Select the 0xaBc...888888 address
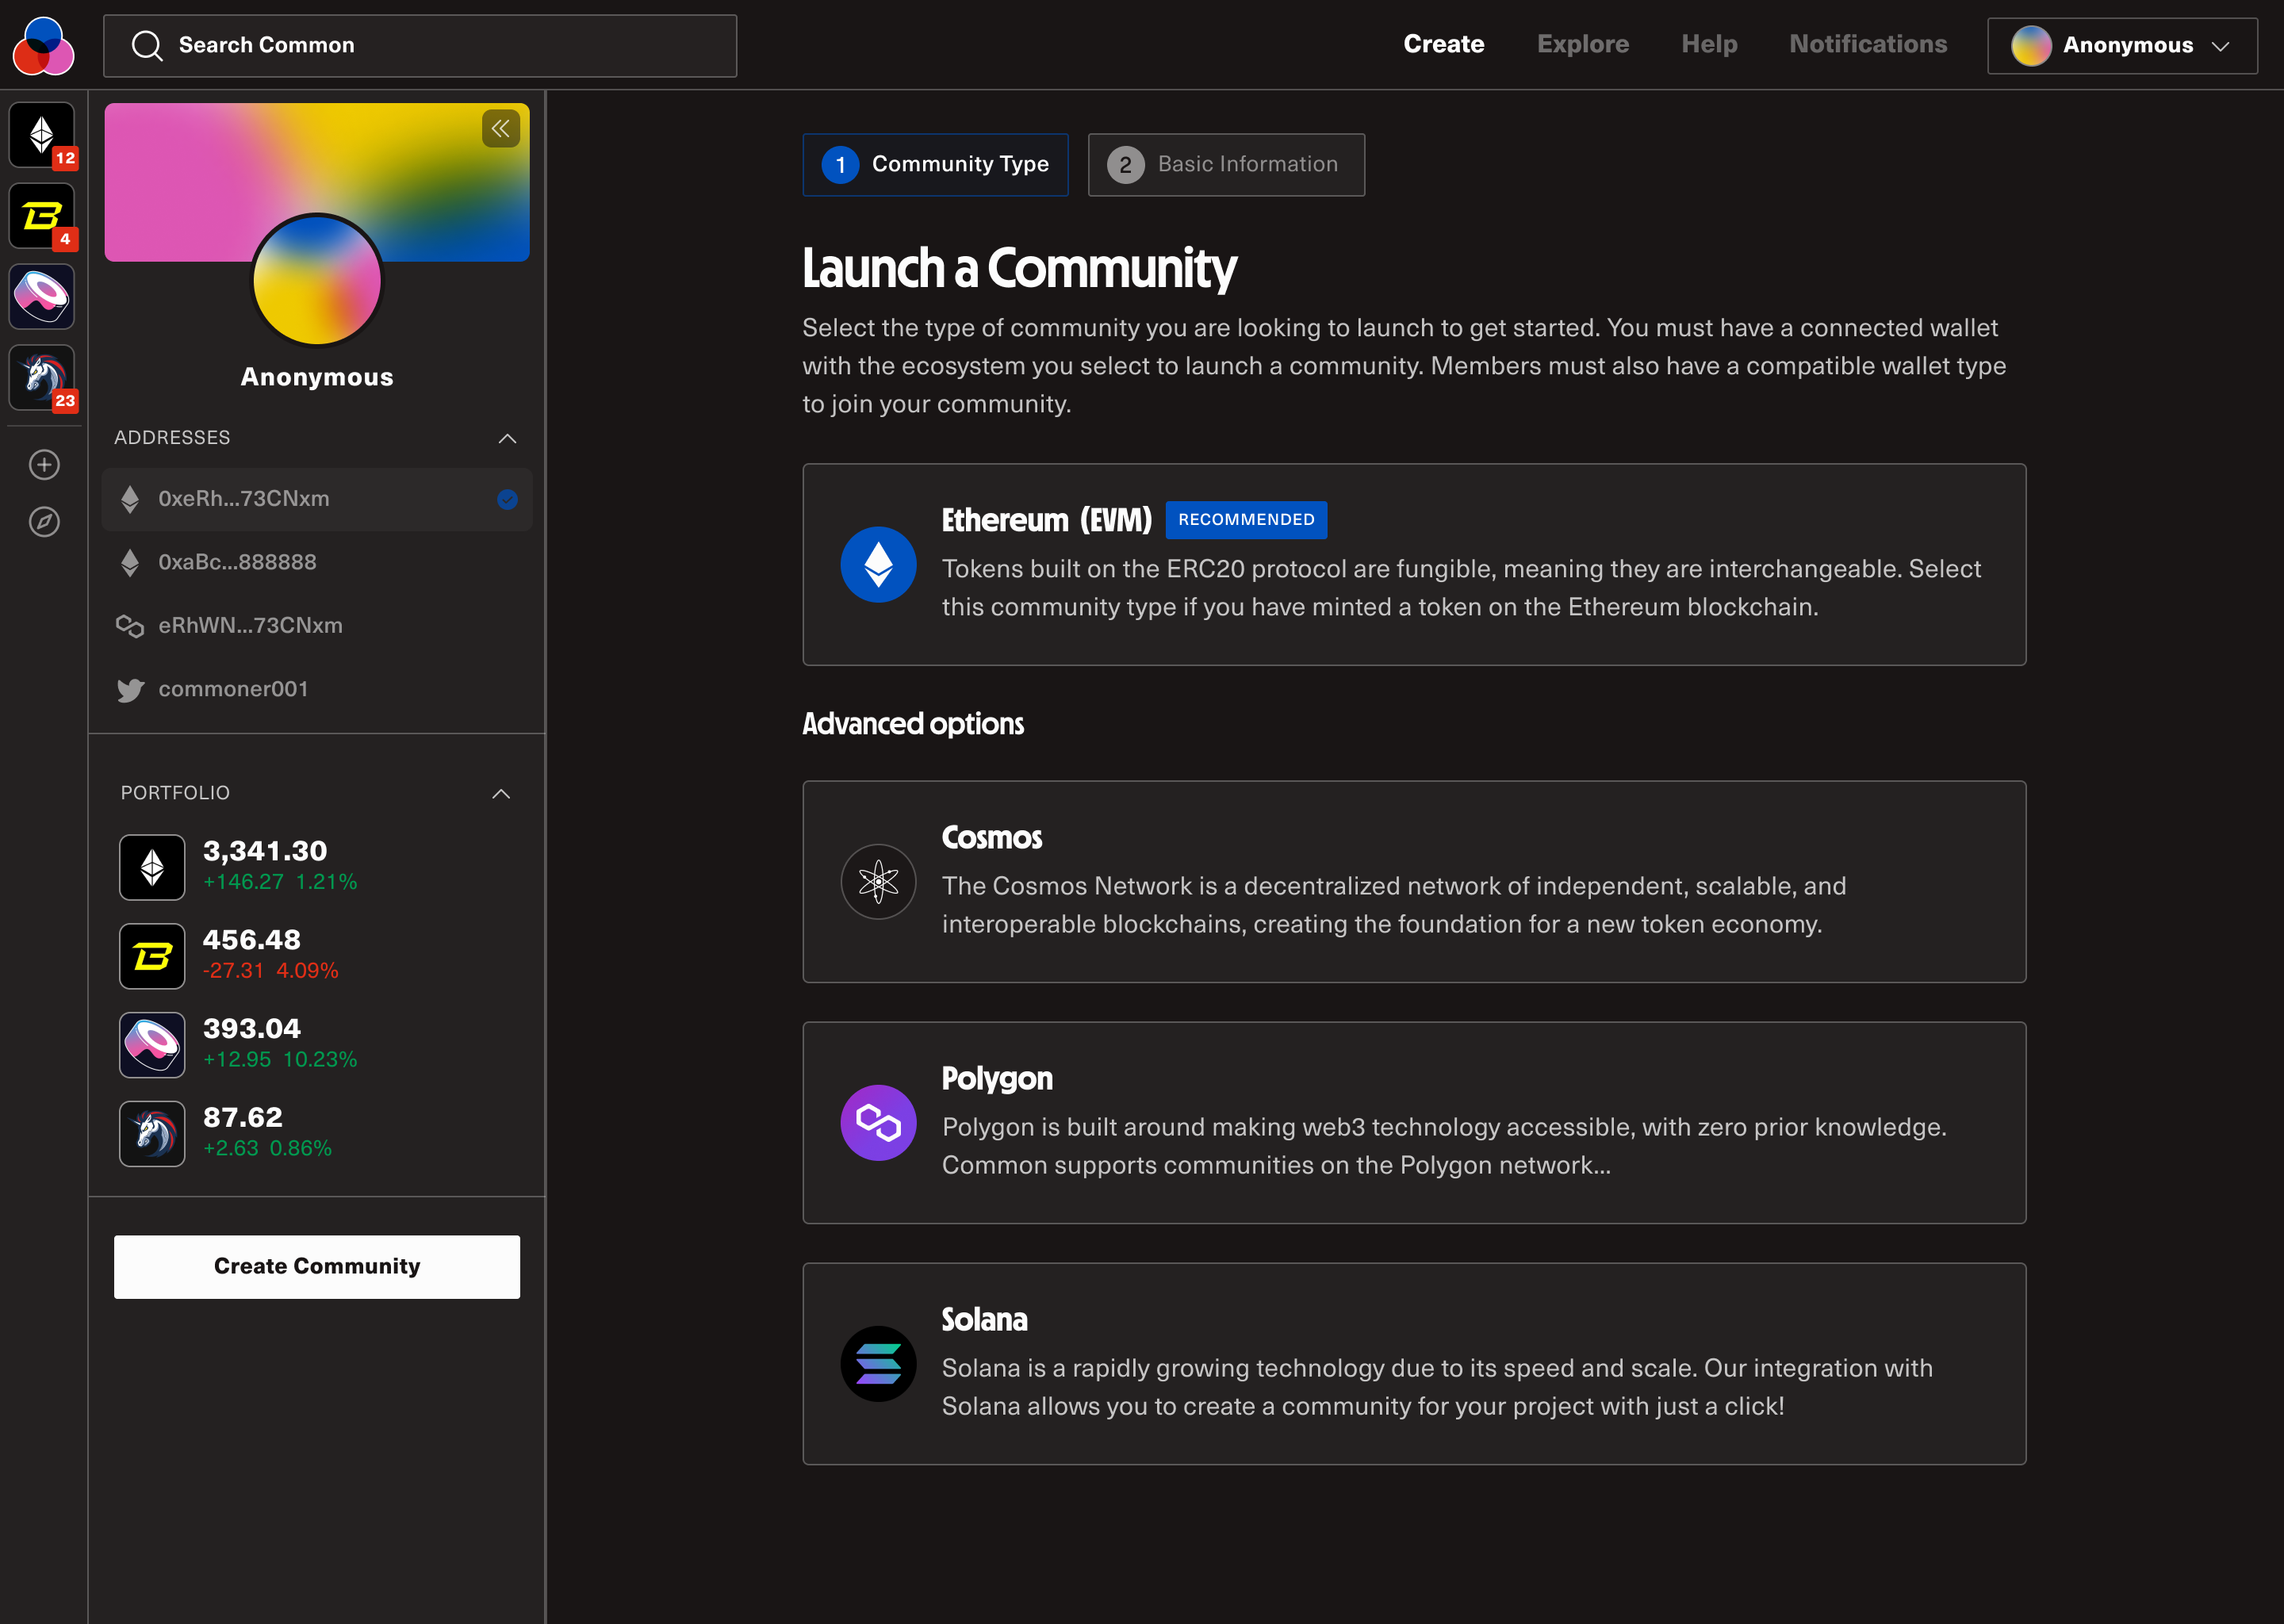The image size is (2284, 1624). pyautogui.click(x=237, y=562)
